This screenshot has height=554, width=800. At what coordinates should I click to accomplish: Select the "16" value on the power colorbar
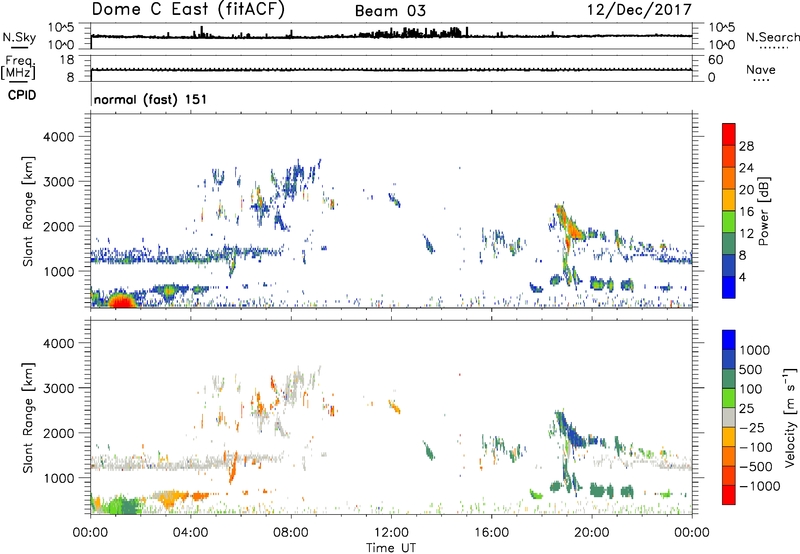click(x=746, y=212)
